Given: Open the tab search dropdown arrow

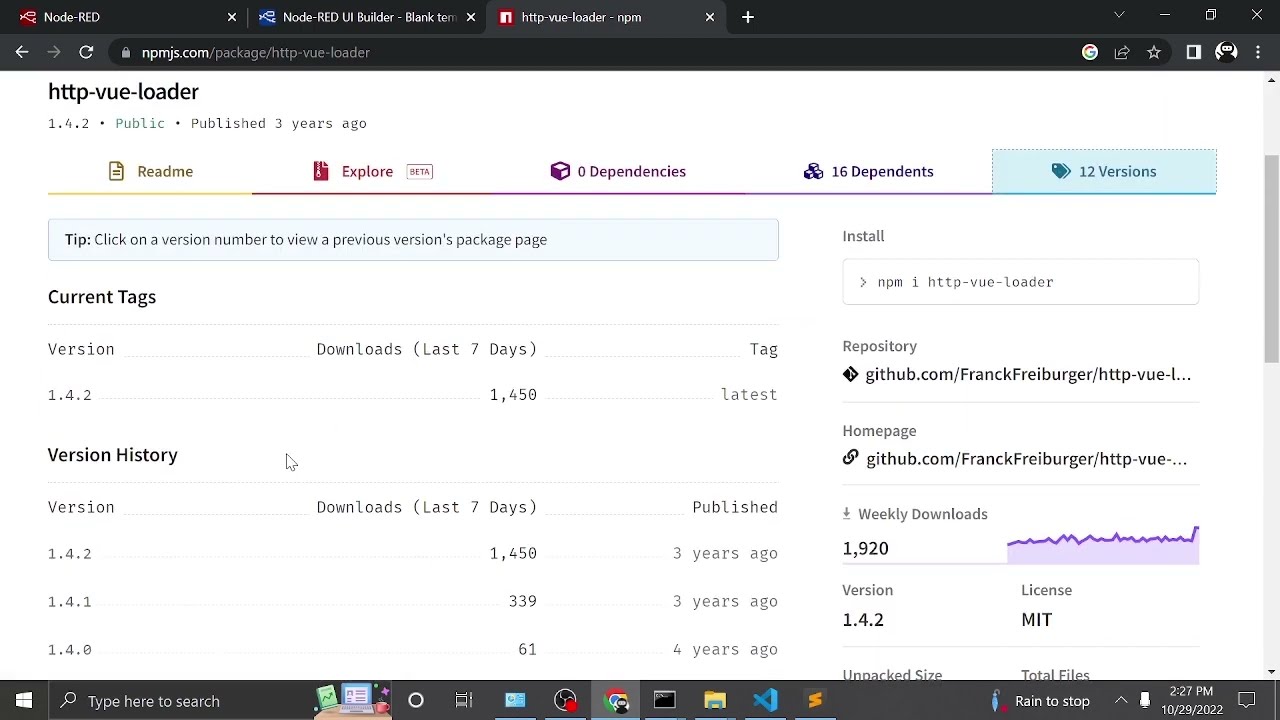Looking at the screenshot, I should tap(1119, 15).
